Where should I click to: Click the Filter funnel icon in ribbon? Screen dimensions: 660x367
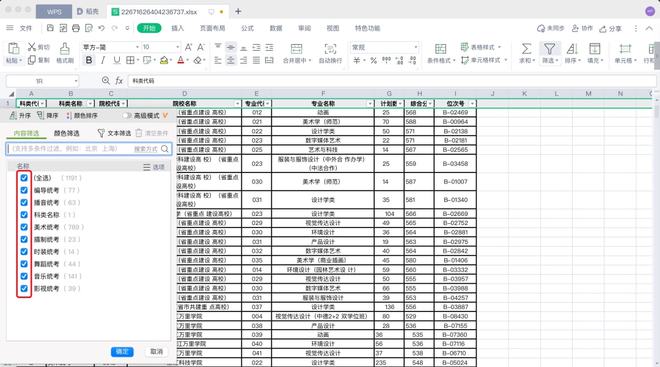(x=549, y=49)
